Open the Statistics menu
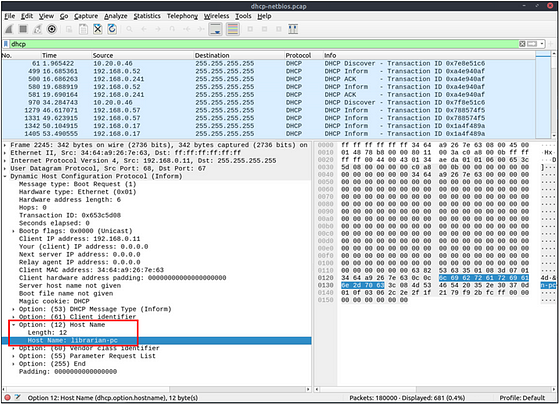Image resolution: width=560 pixels, height=405 pixels. pos(147,16)
